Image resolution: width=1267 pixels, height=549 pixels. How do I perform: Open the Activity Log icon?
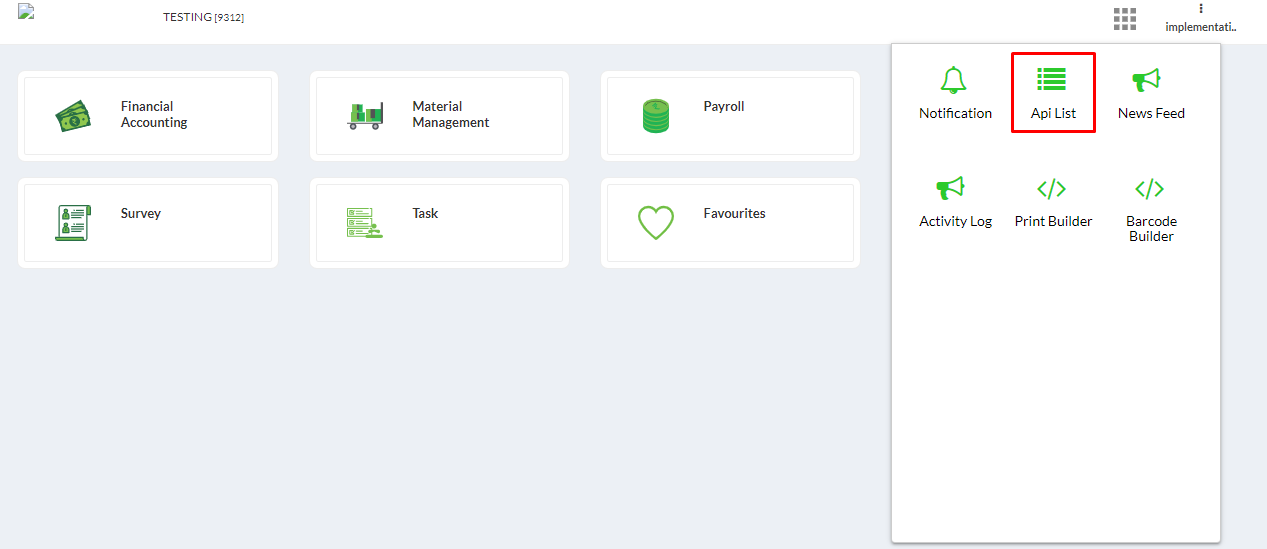click(950, 188)
